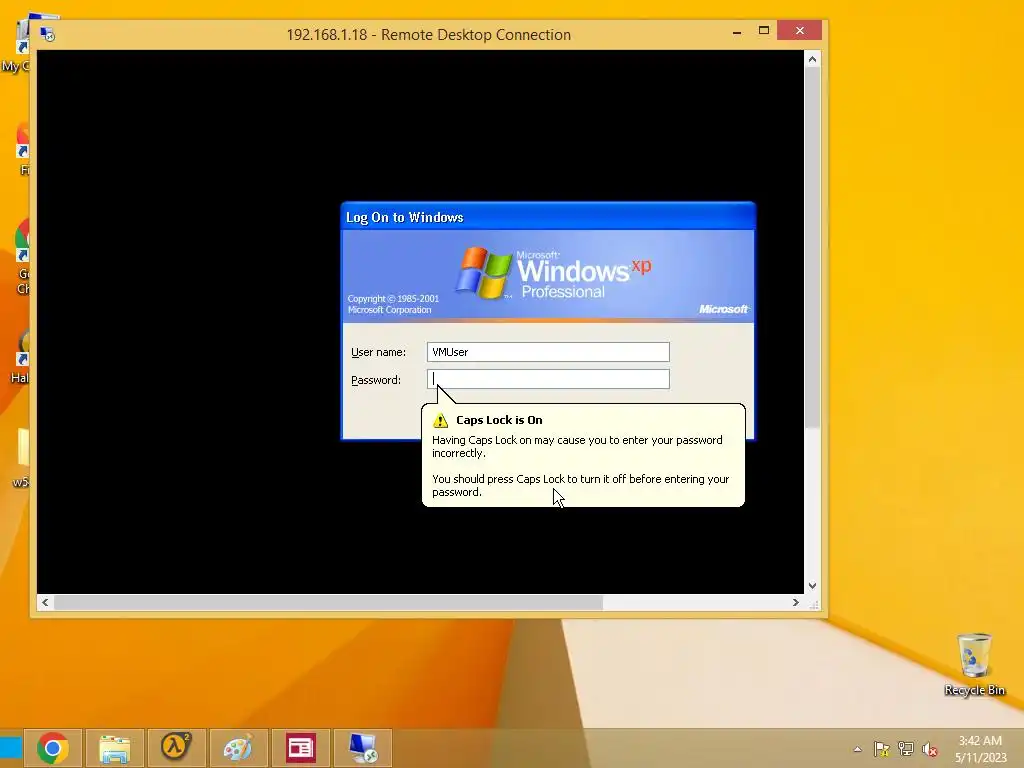Click the horizontal scrollbar right arrow
The height and width of the screenshot is (768, 1024).
click(x=795, y=602)
